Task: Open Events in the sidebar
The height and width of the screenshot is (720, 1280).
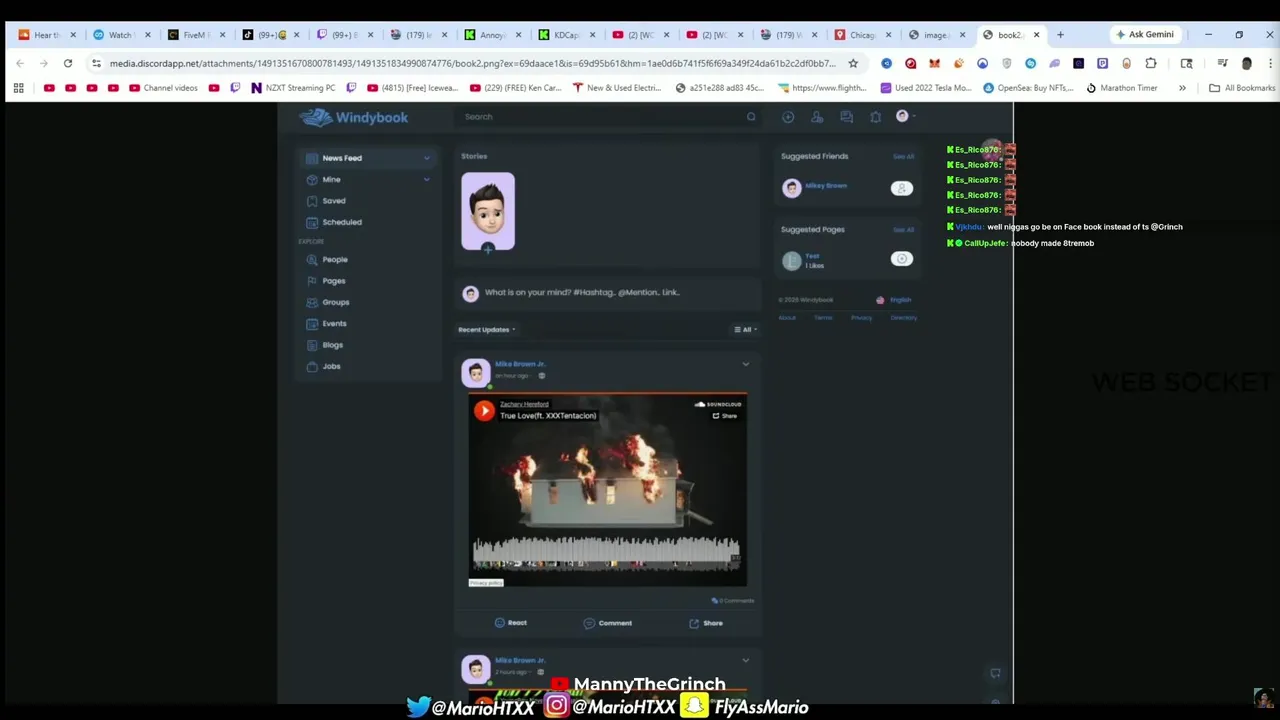Action: pos(334,324)
